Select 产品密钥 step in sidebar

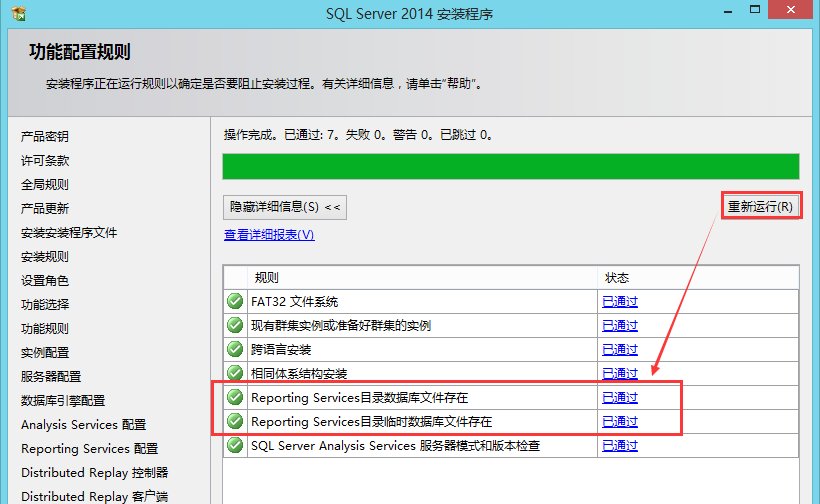pyautogui.click(x=45, y=136)
